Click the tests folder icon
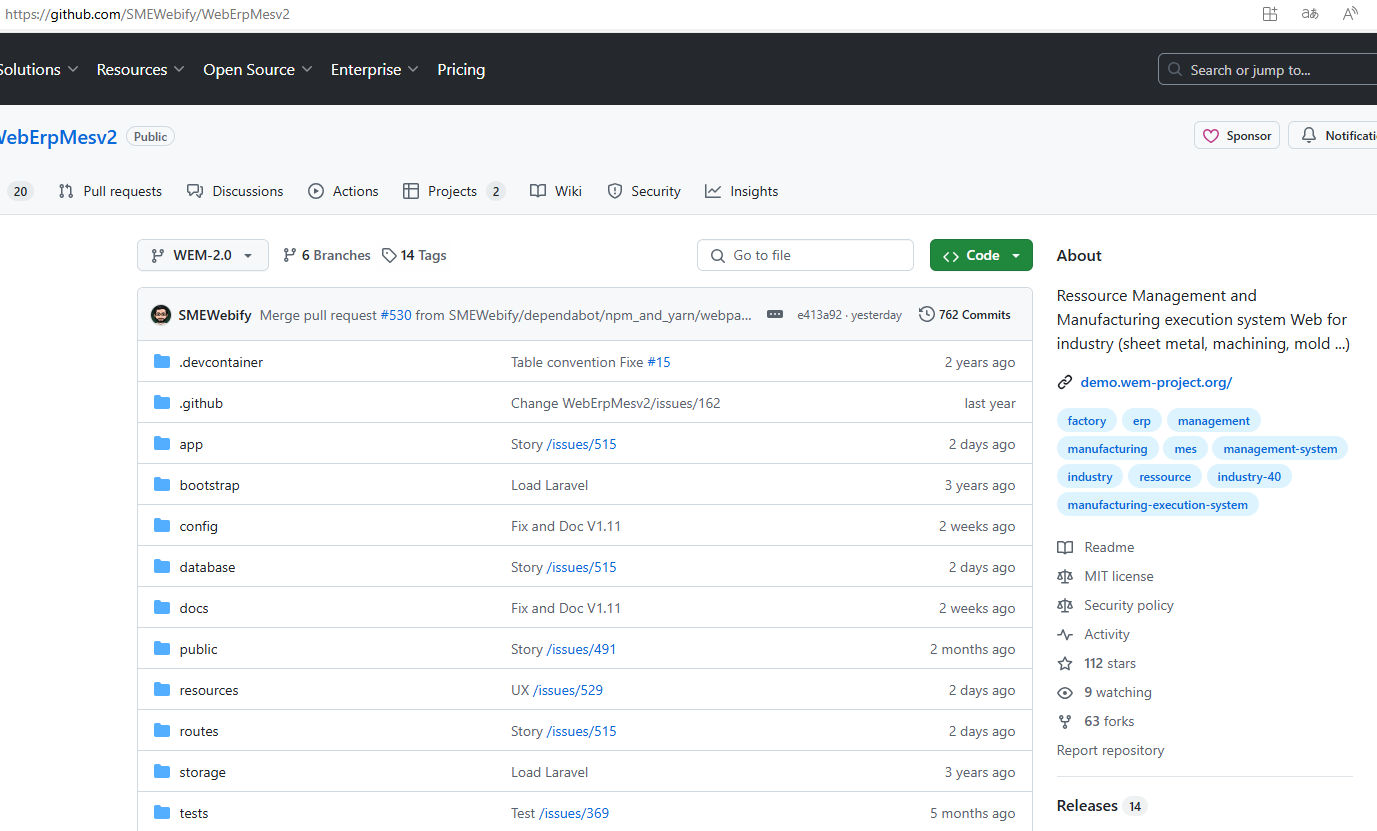This screenshot has width=1377, height=831. pos(162,813)
